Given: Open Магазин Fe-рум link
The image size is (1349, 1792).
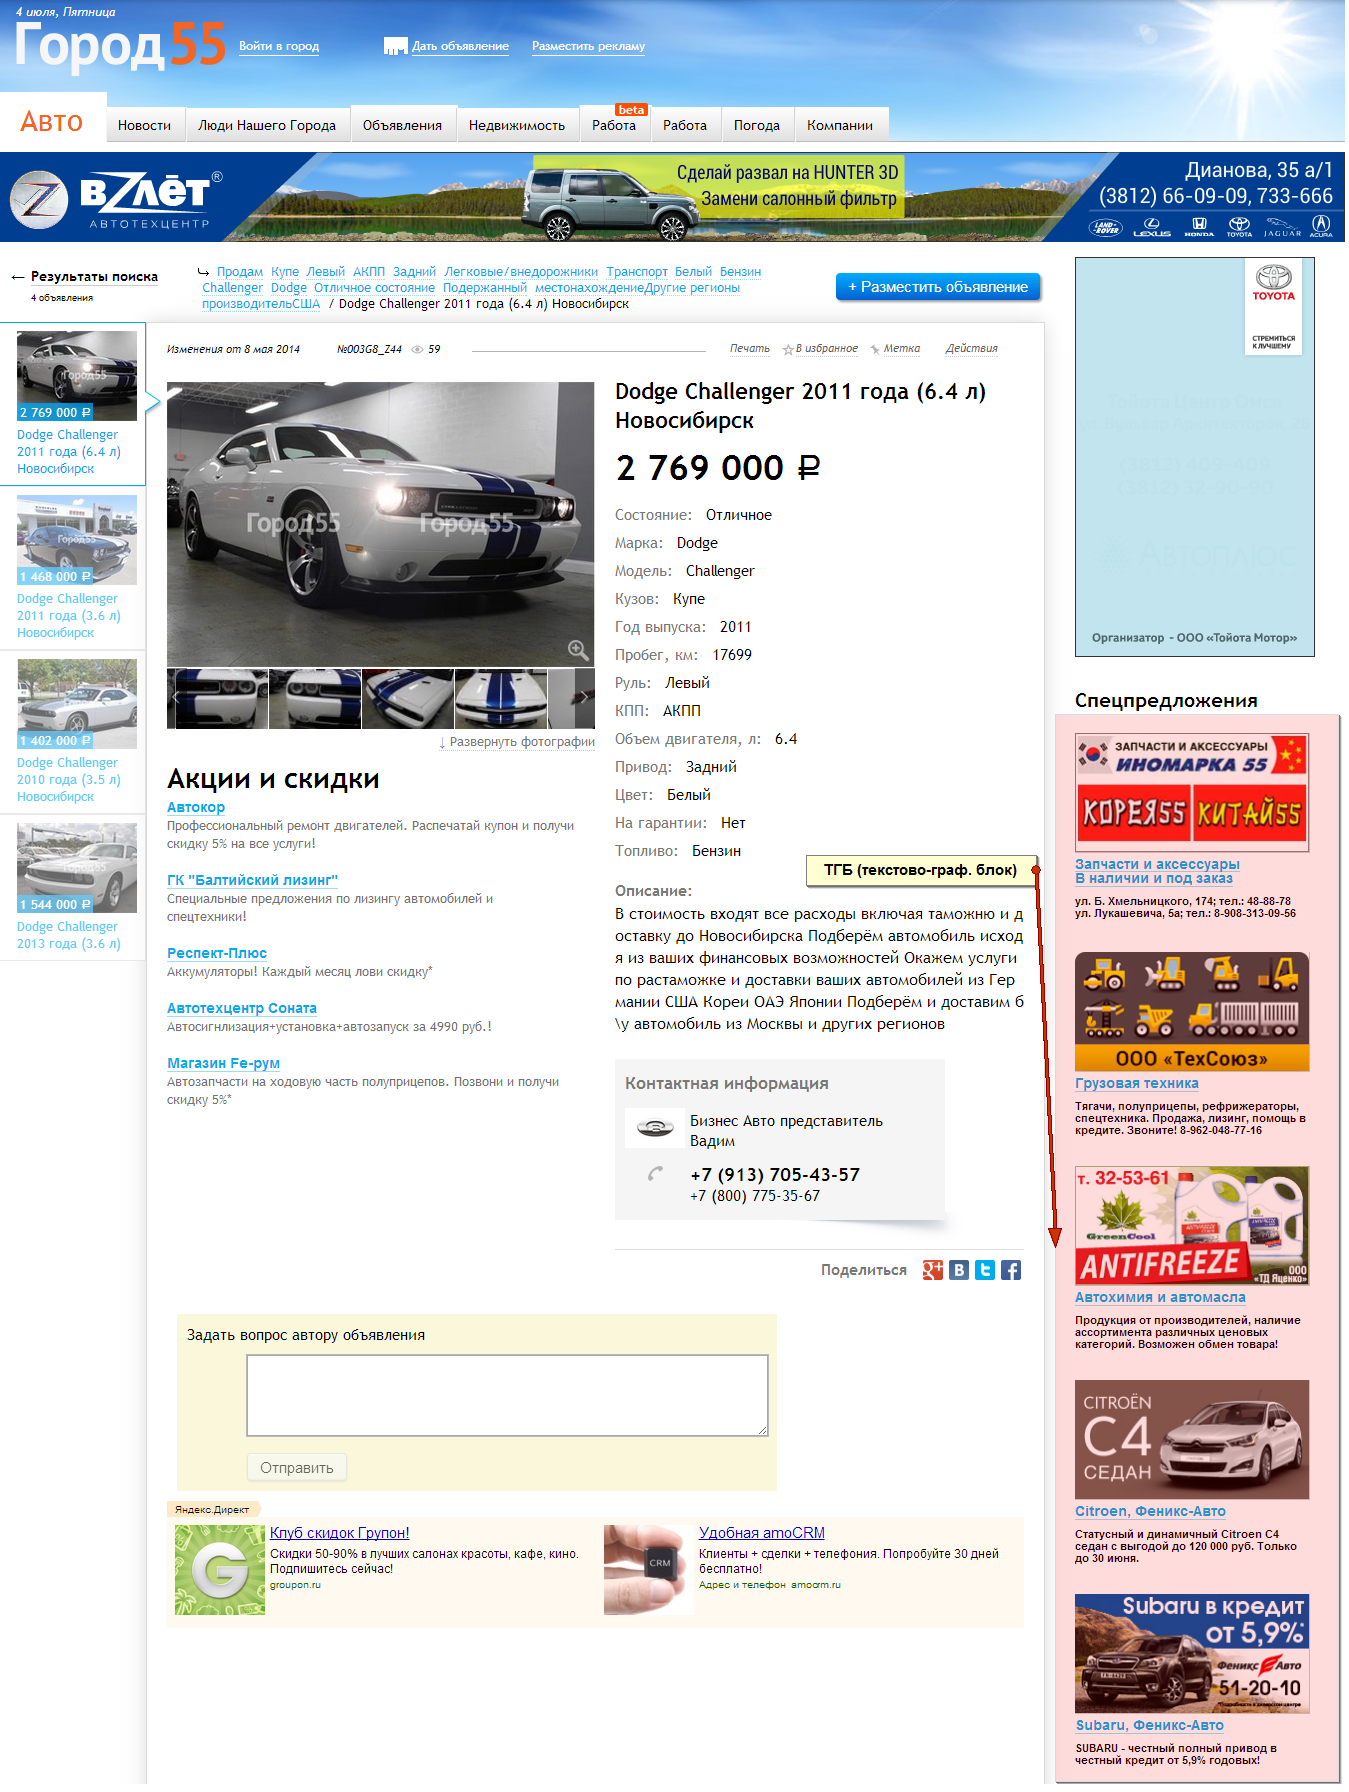Looking at the screenshot, I should pyautogui.click(x=223, y=1063).
